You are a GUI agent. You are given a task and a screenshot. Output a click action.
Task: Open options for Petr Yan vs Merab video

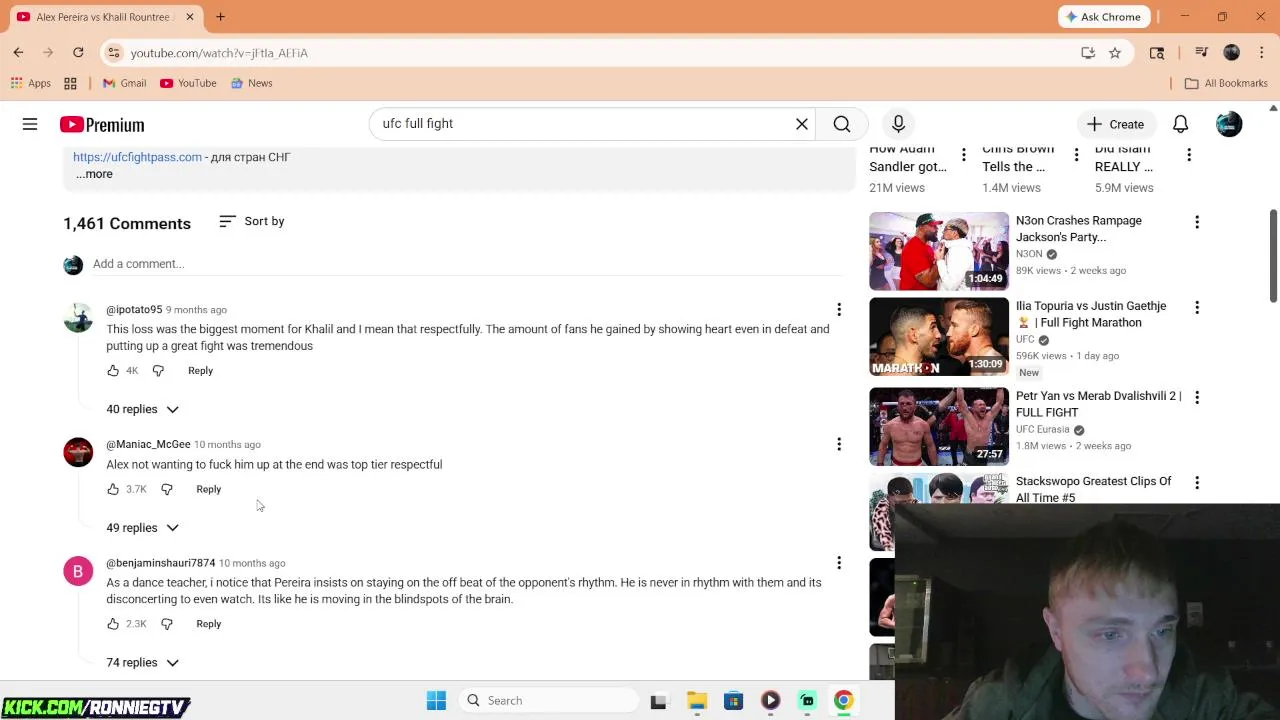tap(1197, 397)
